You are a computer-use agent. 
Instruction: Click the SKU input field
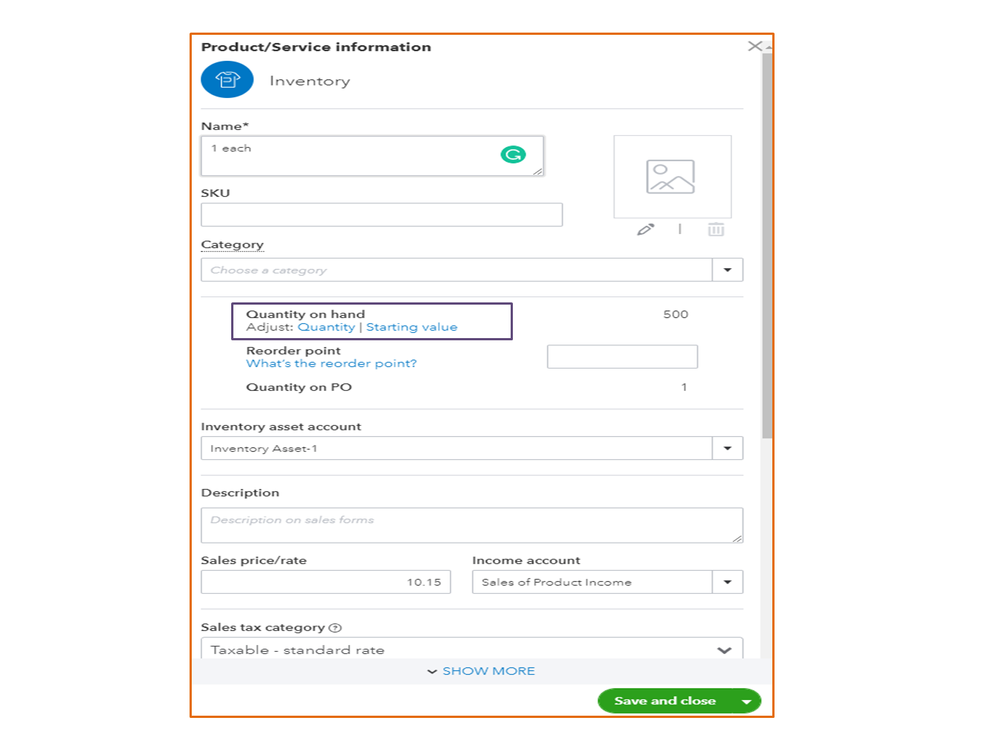[x=381, y=215]
